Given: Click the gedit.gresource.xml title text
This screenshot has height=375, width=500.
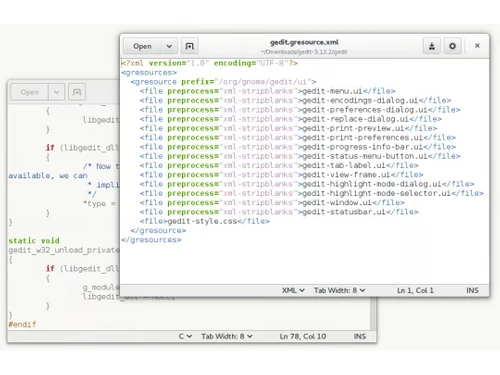Looking at the screenshot, I should pos(304,42).
